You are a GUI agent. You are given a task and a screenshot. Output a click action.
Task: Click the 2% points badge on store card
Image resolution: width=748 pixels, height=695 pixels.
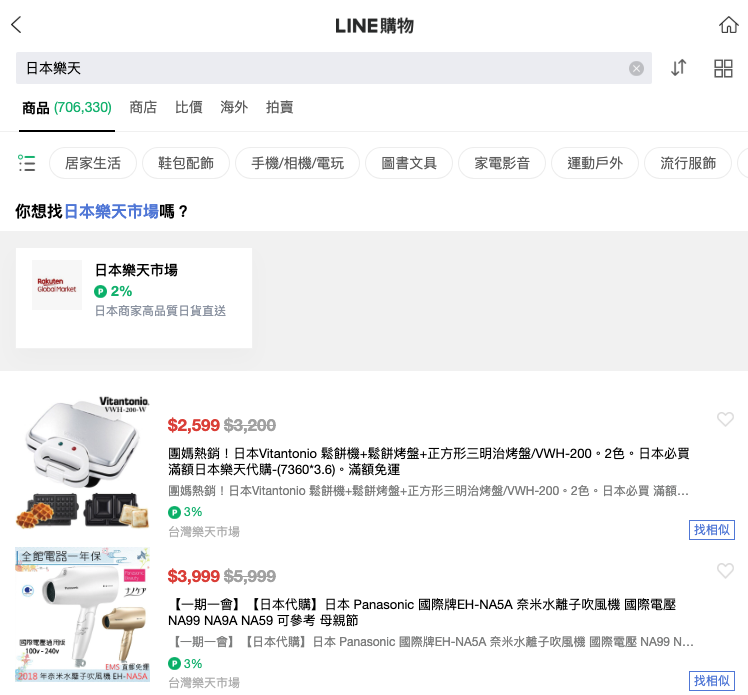[x=113, y=291]
